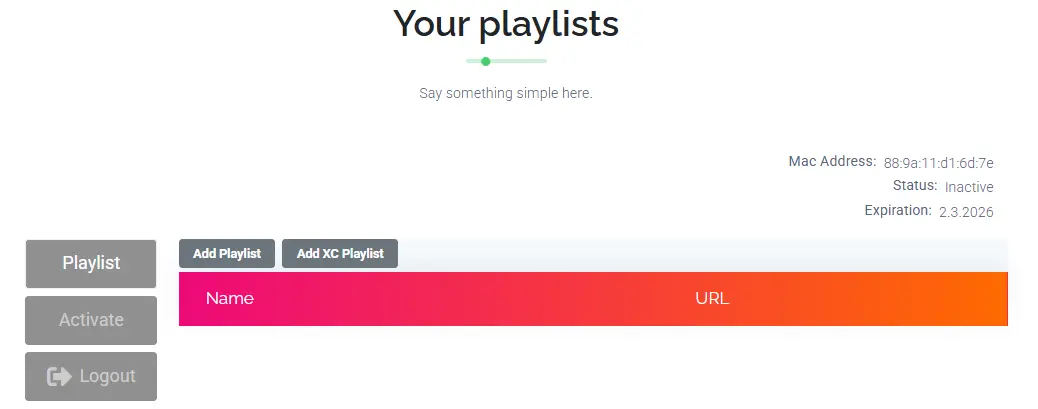
Task: Click the 'Say something simple here.' subtitle
Action: point(506,94)
